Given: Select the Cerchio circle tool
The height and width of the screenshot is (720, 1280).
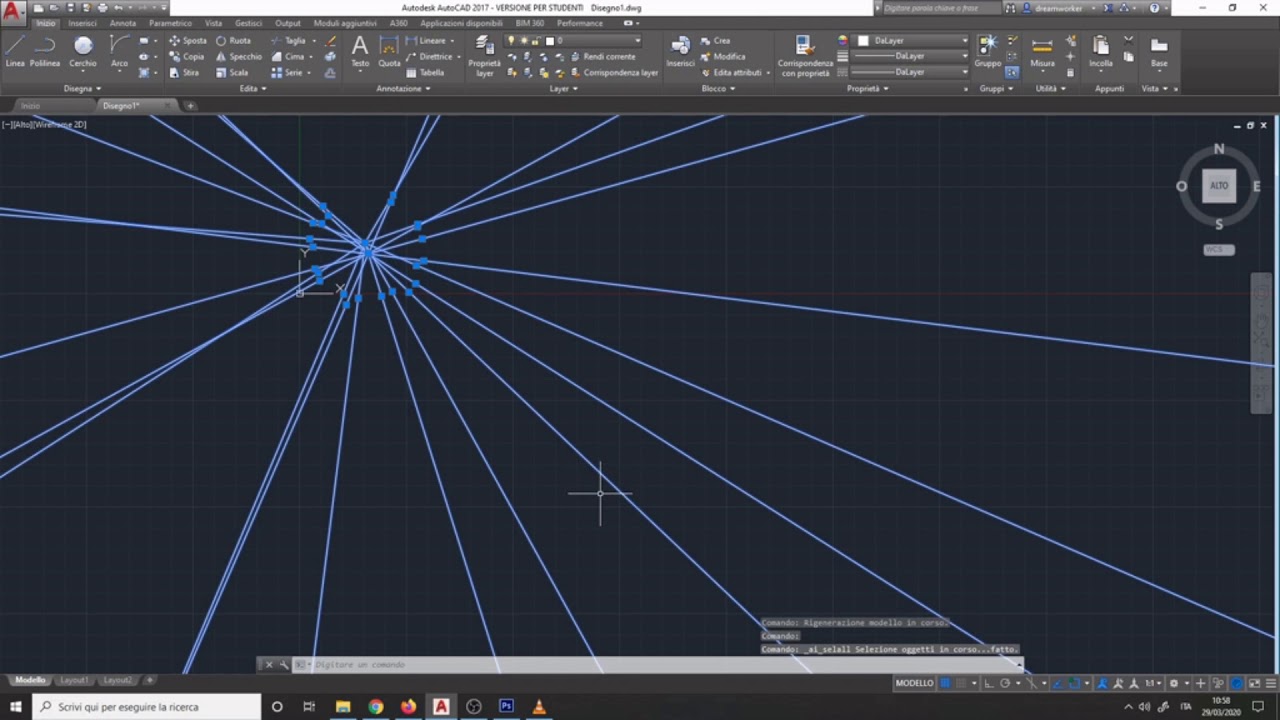Looking at the screenshot, I should (x=83, y=52).
